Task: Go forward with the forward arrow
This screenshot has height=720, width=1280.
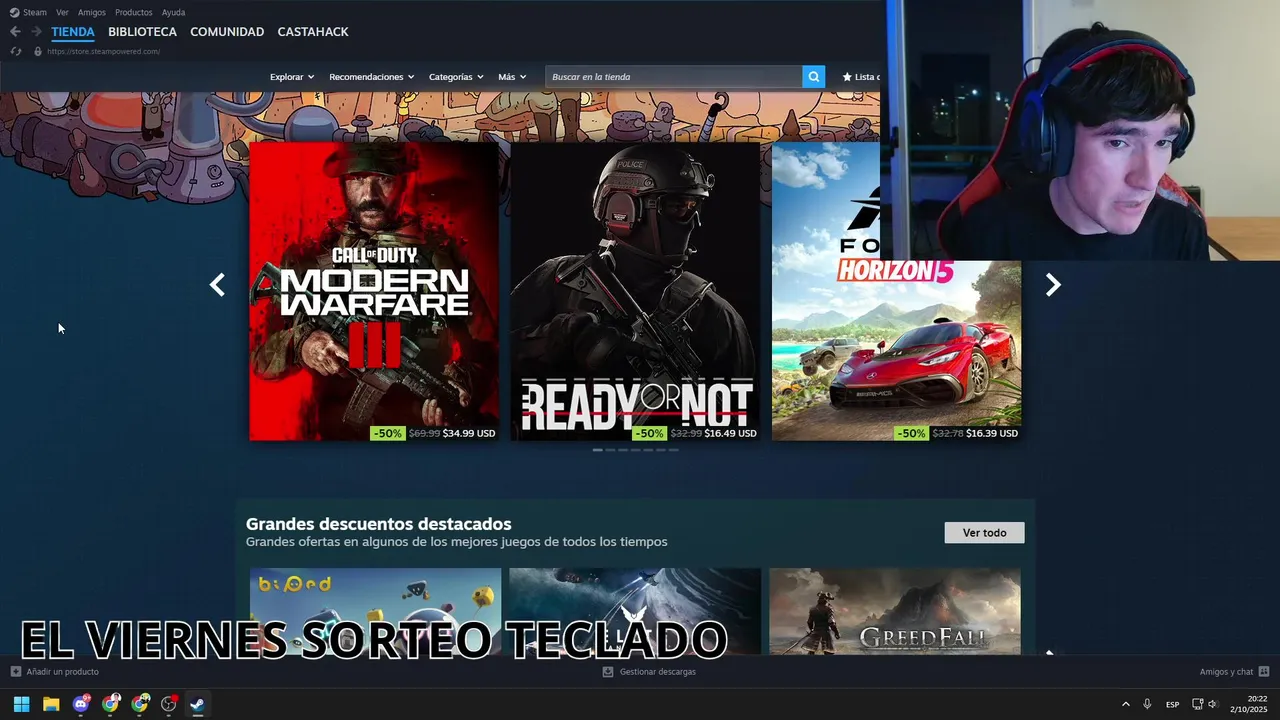Action: click(36, 32)
